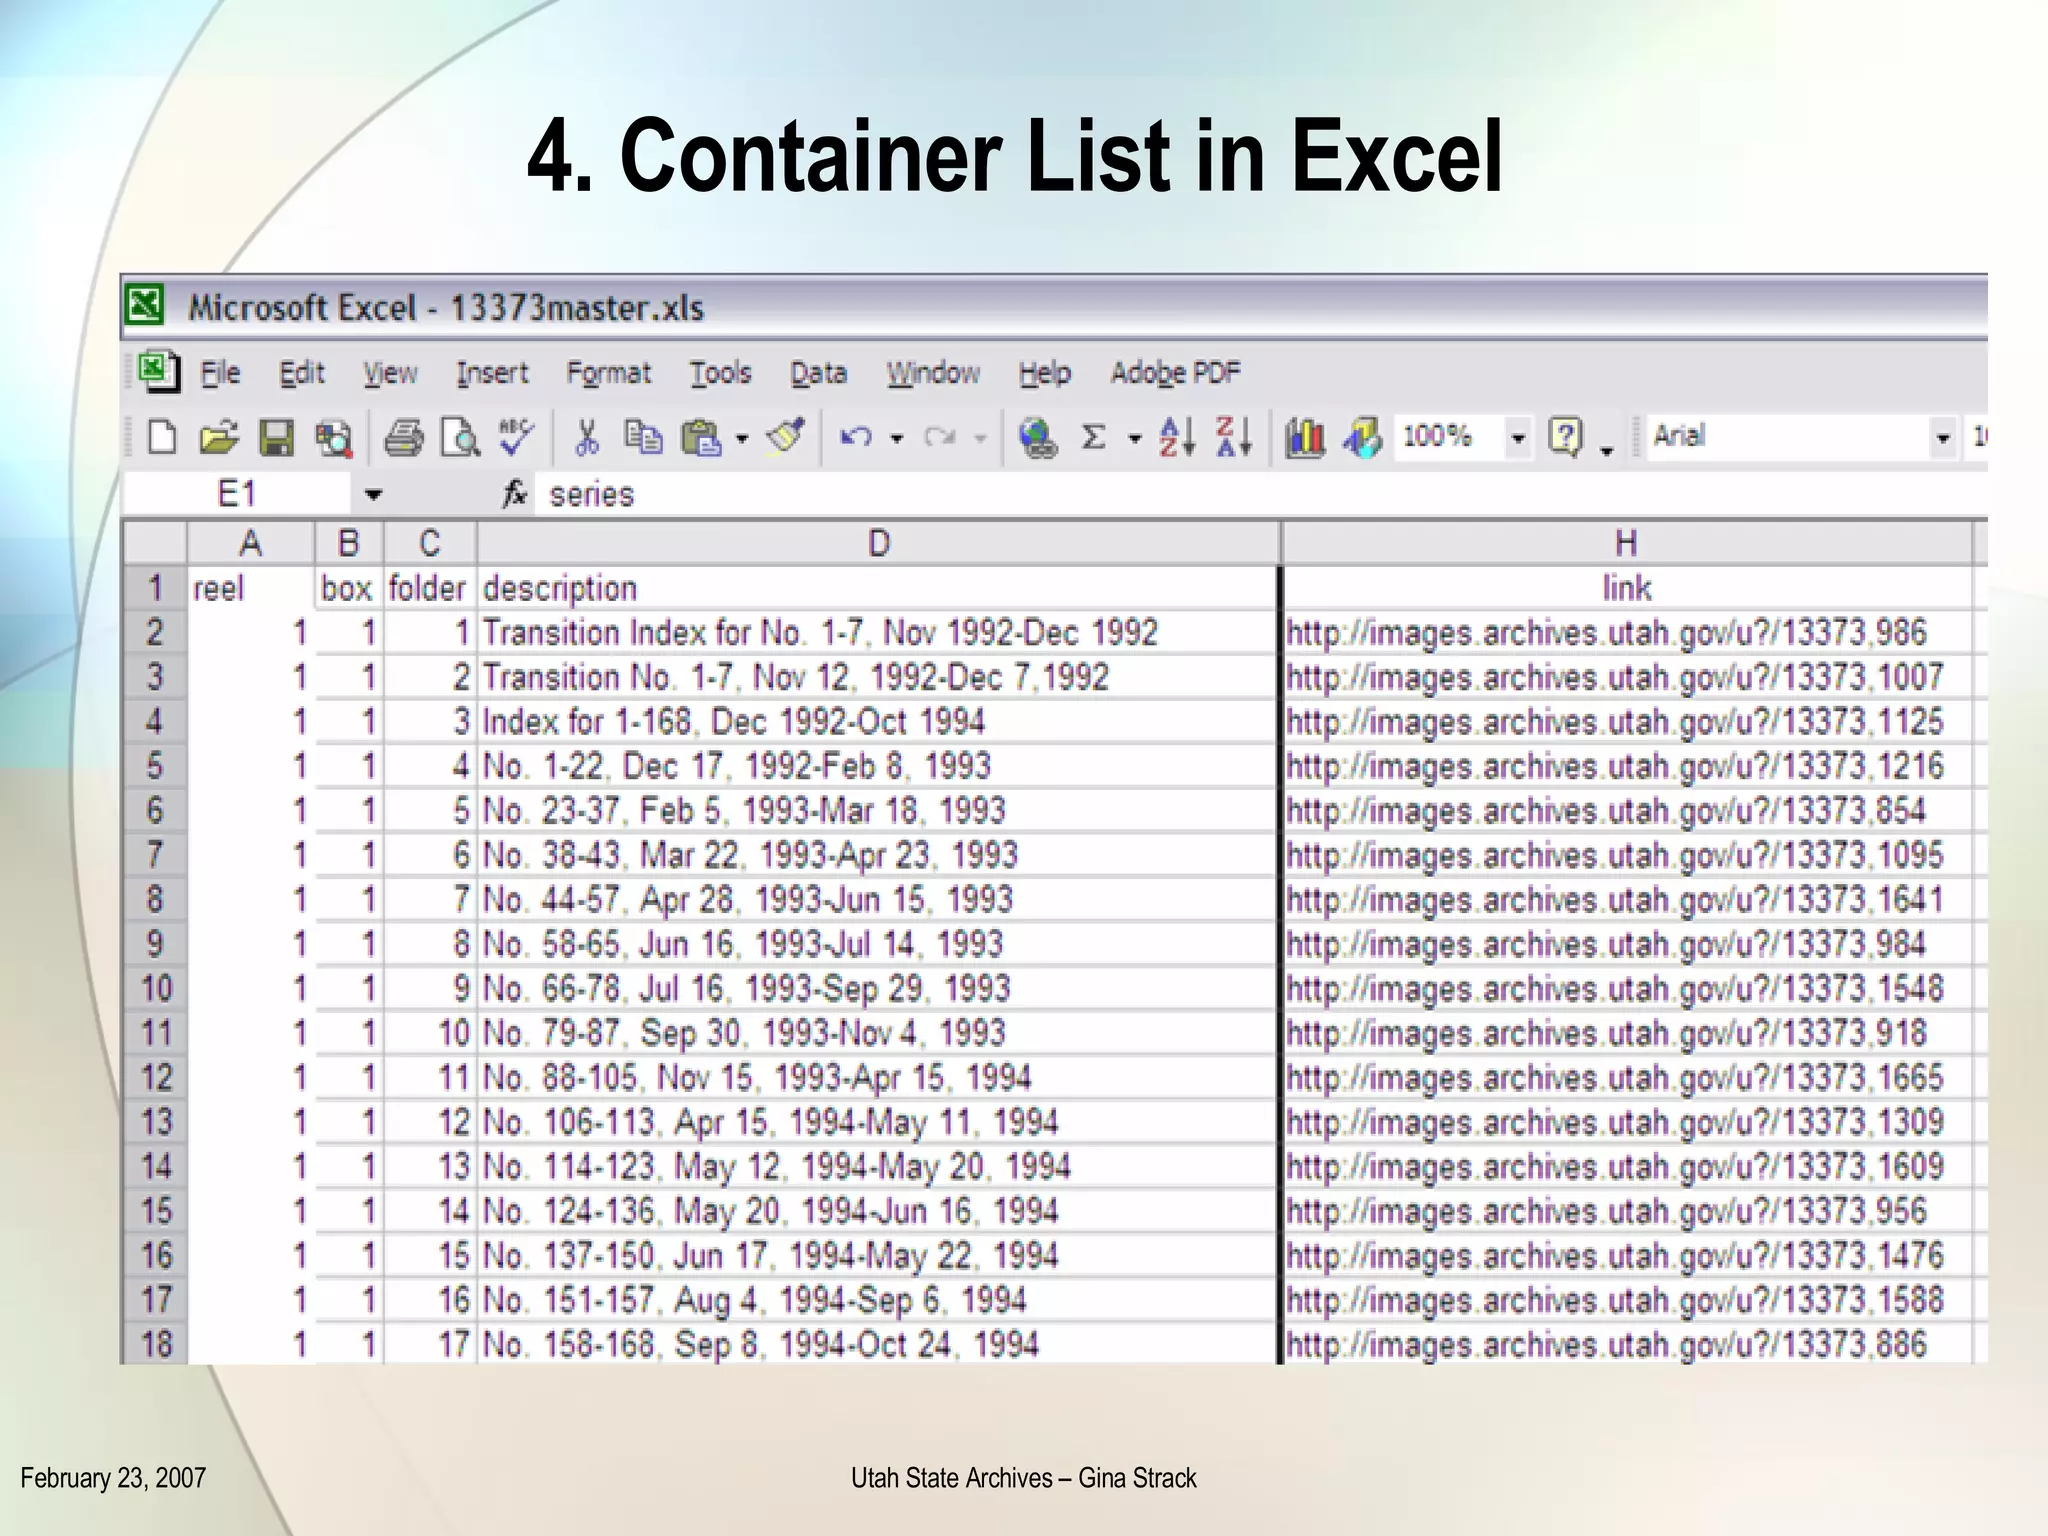Click the Excel logo in the title bar
The width and height of the screenshot is (2048, 1536).
click(x=144, y=305)
